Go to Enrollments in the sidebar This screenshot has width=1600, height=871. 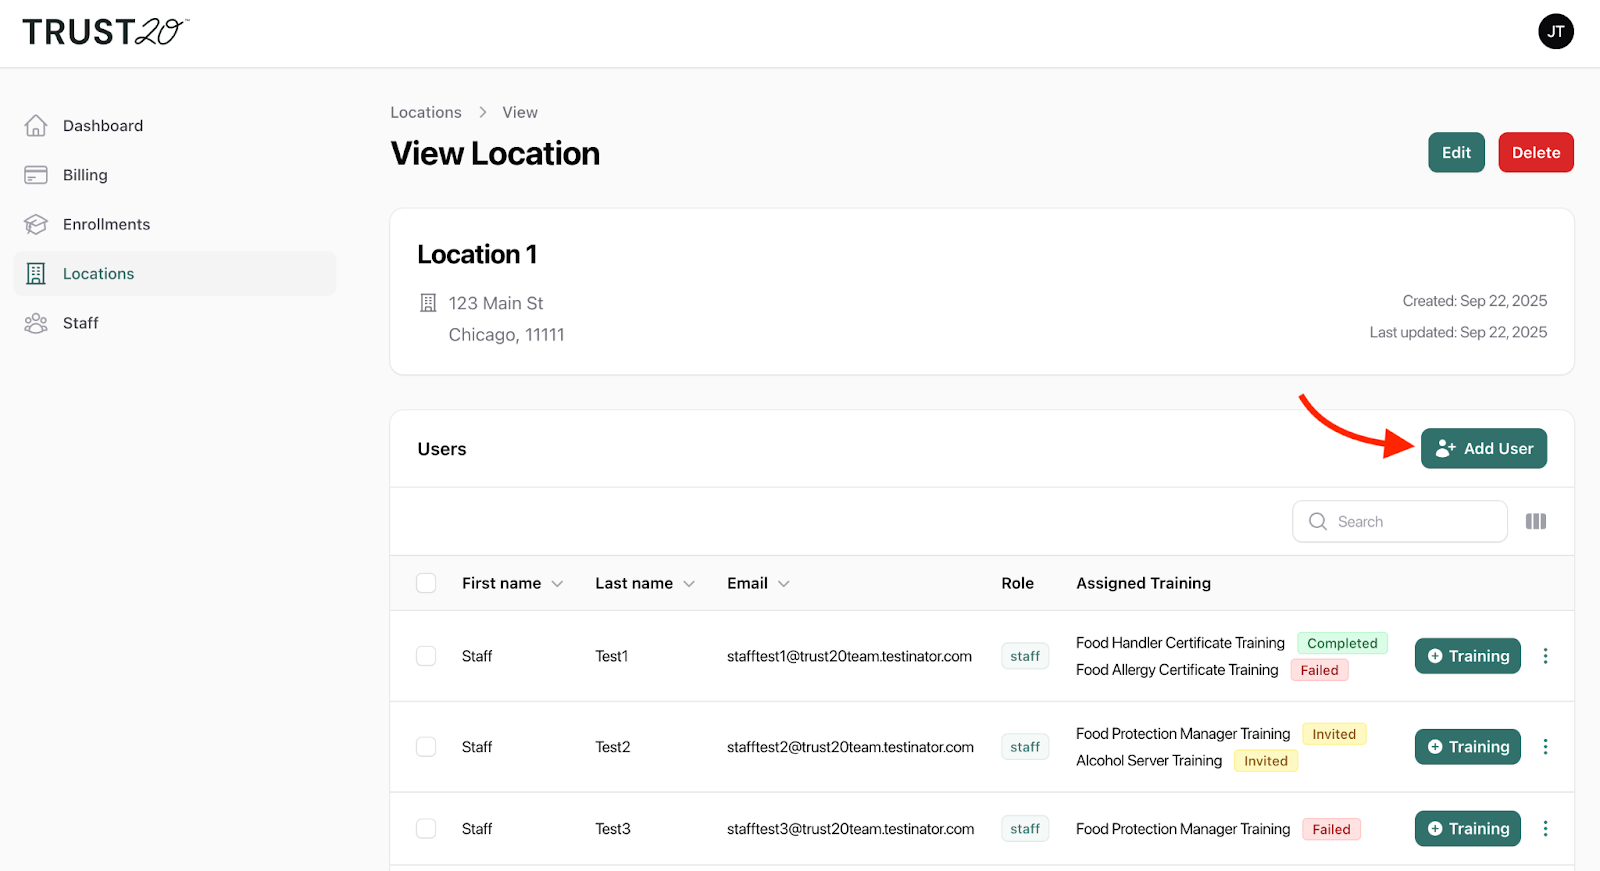[x=106, y=224]
